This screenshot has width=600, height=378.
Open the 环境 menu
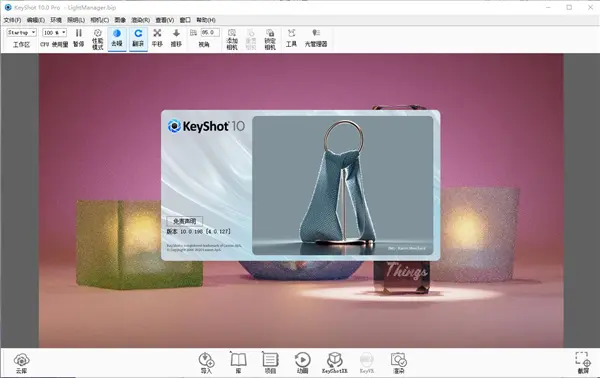coord(56,20)
